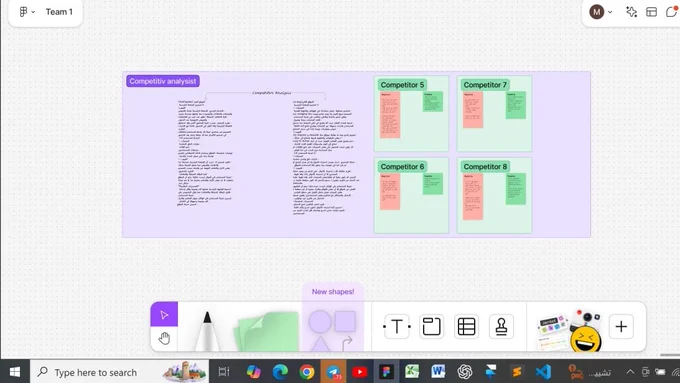Select the red sticky note in Competitor 6
This screenshot has height=383, width=680.
[390, 192]
